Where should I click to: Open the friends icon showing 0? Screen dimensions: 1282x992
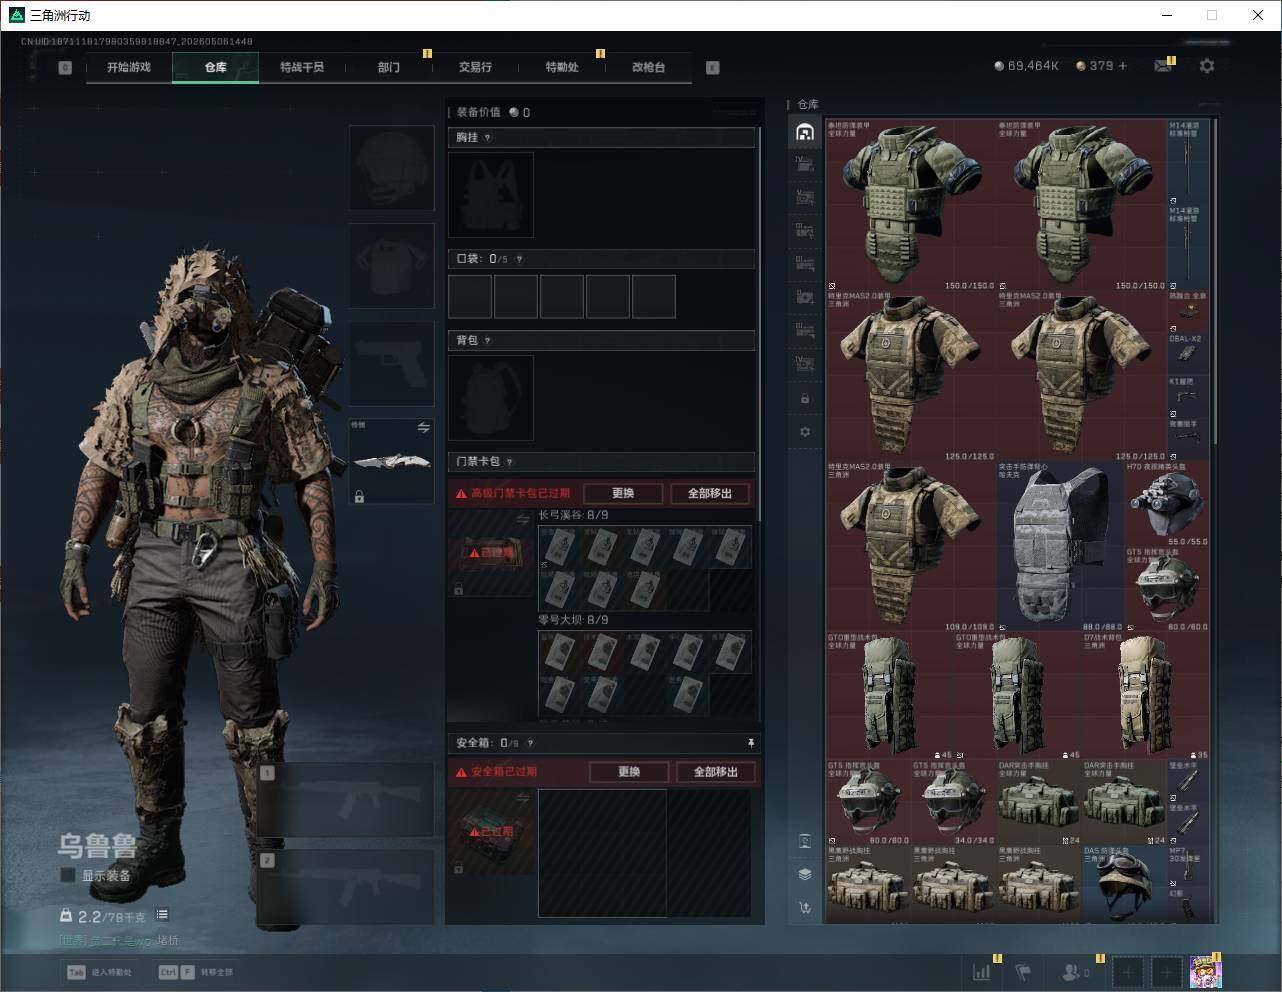pyautogui.click(x=1076, y=971)
